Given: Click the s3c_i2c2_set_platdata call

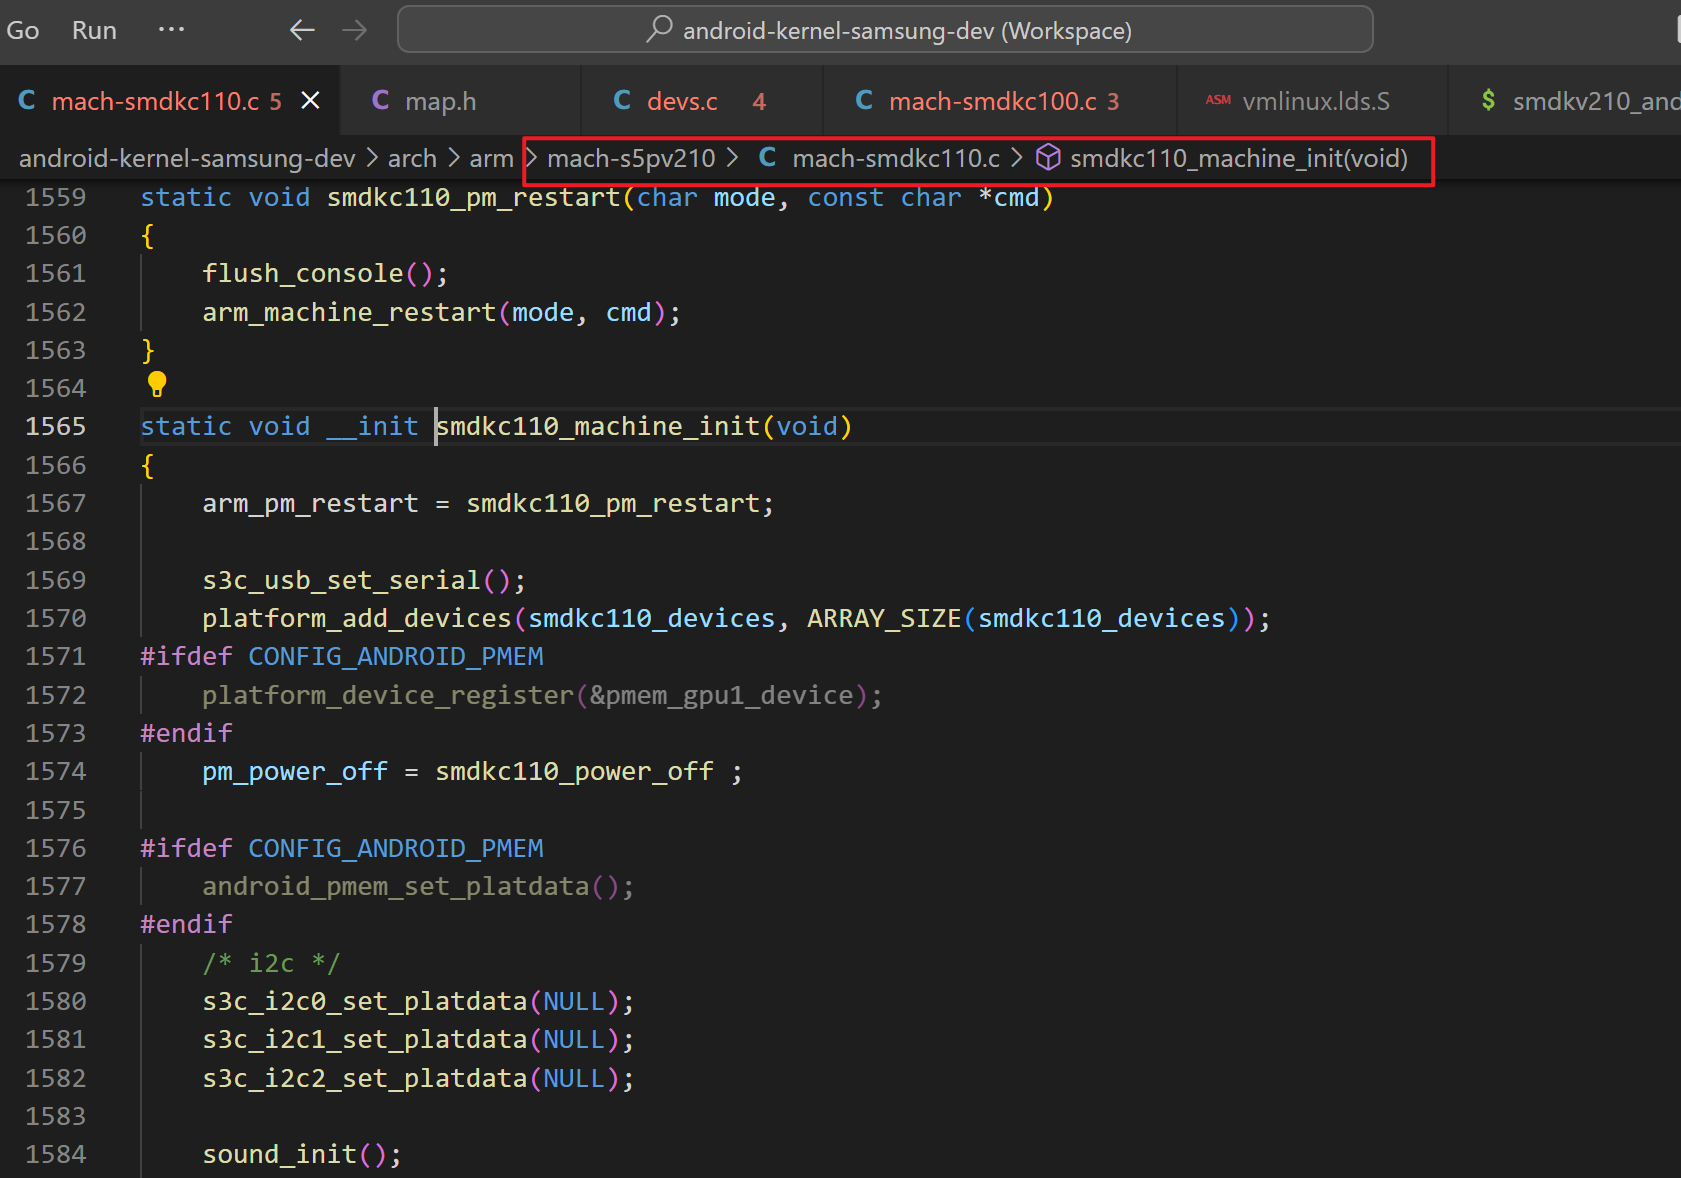Looking at the screenshot, I should point(364,1078).
